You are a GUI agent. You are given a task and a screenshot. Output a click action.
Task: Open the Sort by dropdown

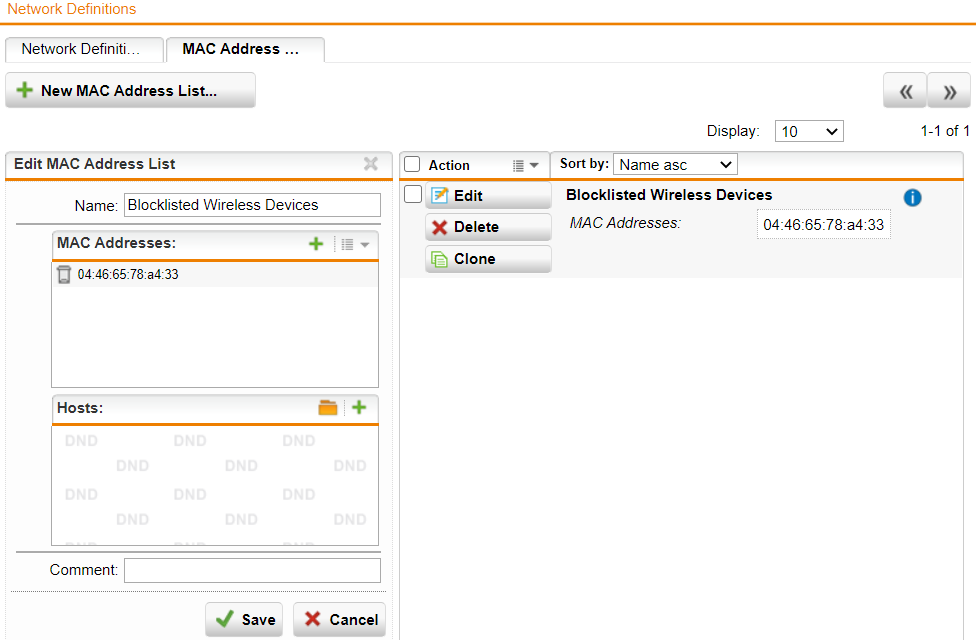click(675, 164)
